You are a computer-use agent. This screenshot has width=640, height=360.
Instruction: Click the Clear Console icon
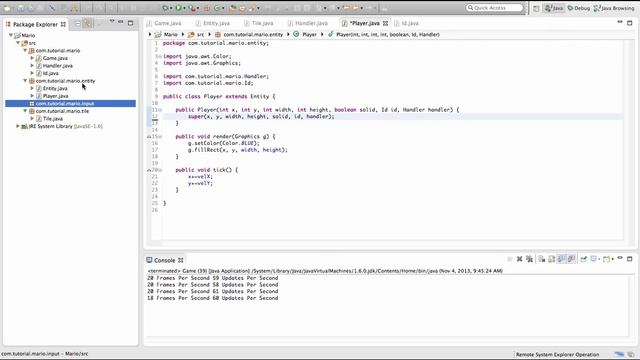(541, 259)
